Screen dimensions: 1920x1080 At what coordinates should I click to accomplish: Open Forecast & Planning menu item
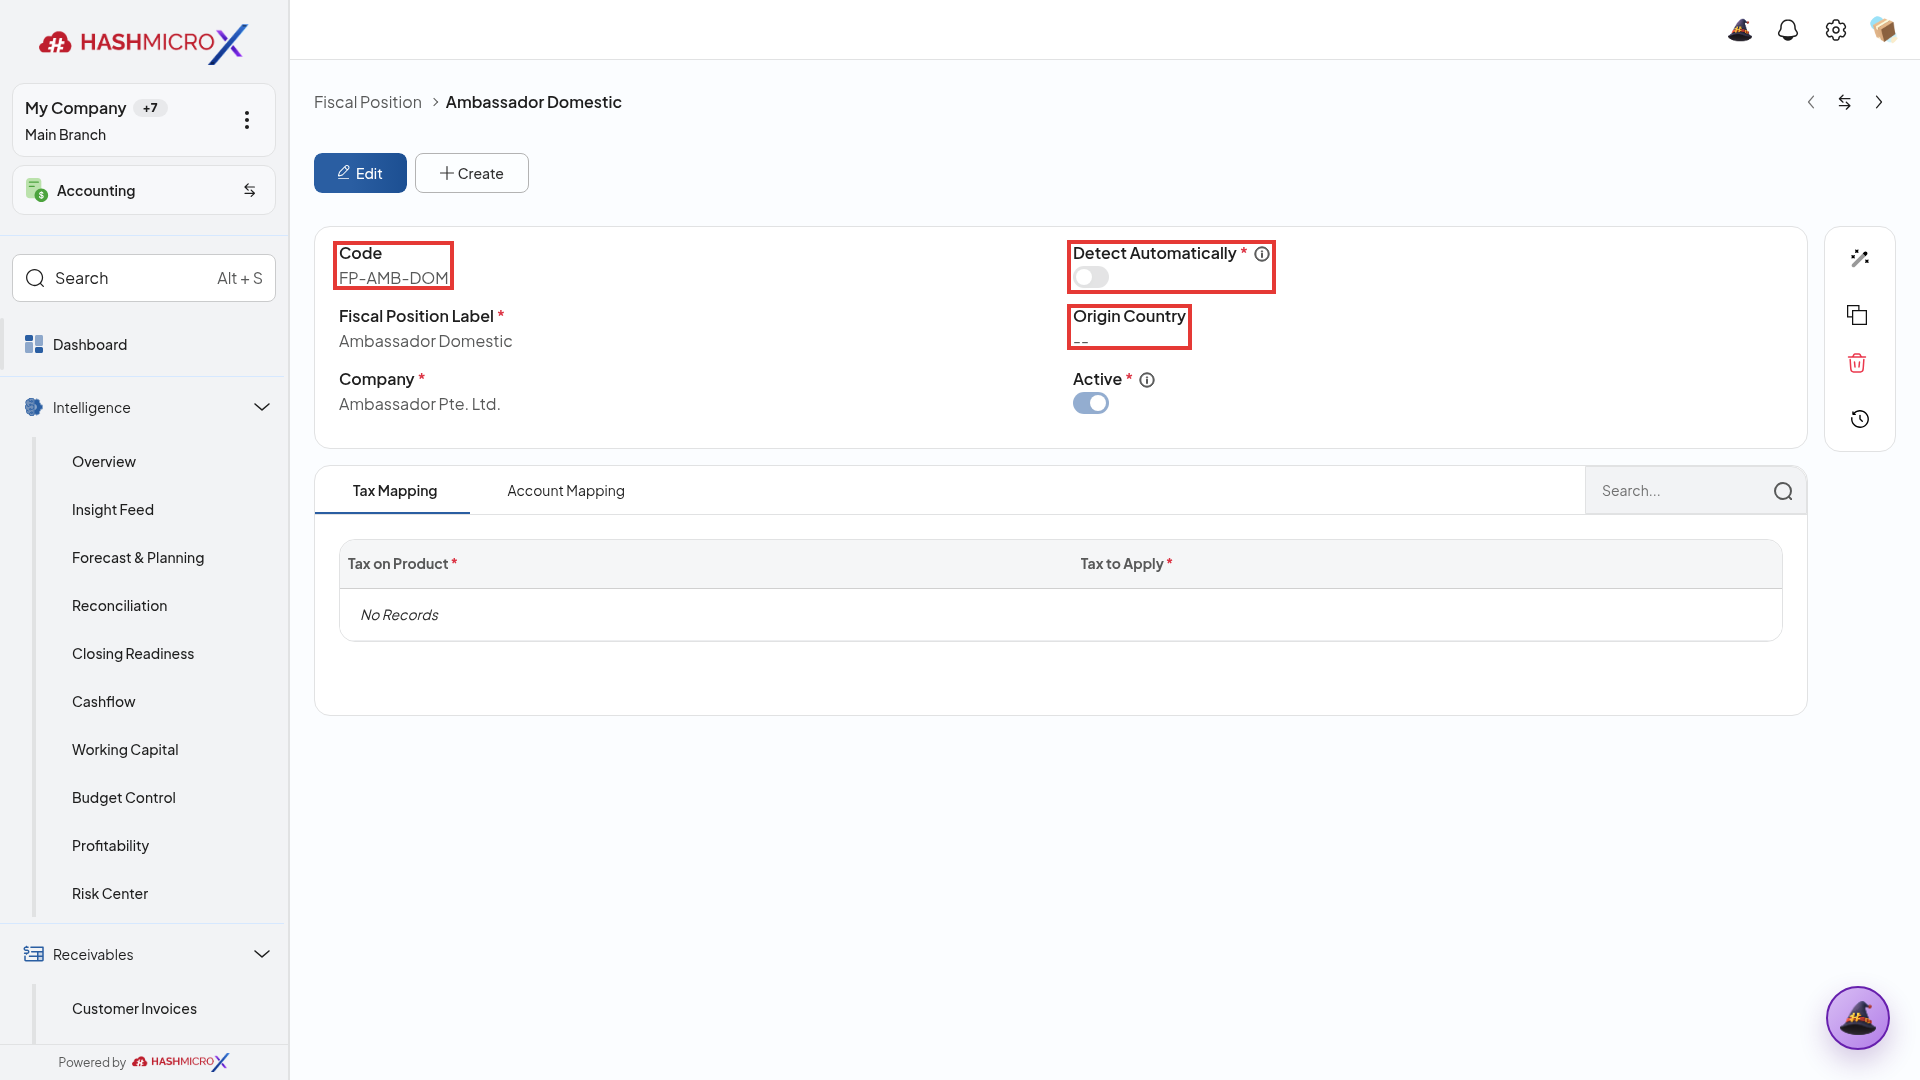[x=138, y=558]
